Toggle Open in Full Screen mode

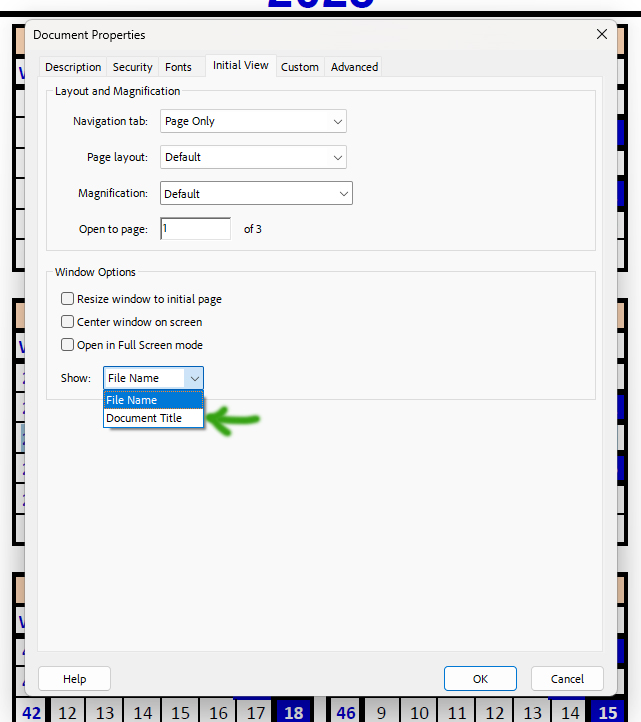click(67, 344)
